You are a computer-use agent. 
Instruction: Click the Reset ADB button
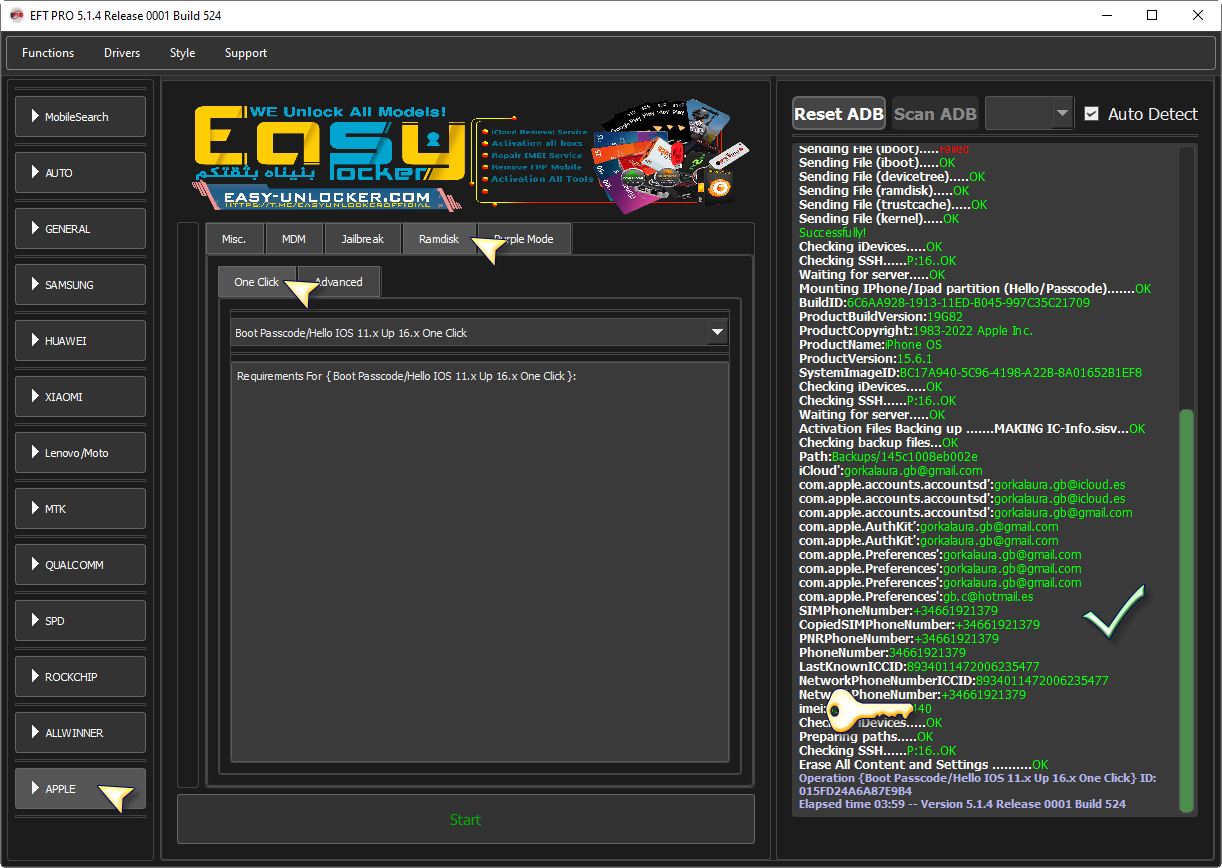click(x=839, y=114)
